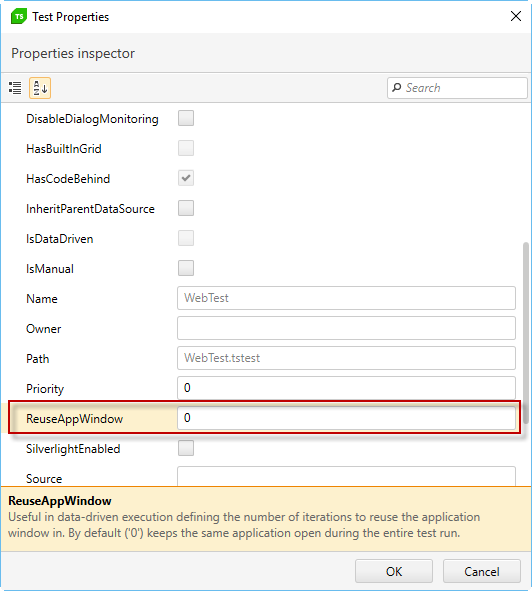Click the empty Owner field

pos(346,328)
